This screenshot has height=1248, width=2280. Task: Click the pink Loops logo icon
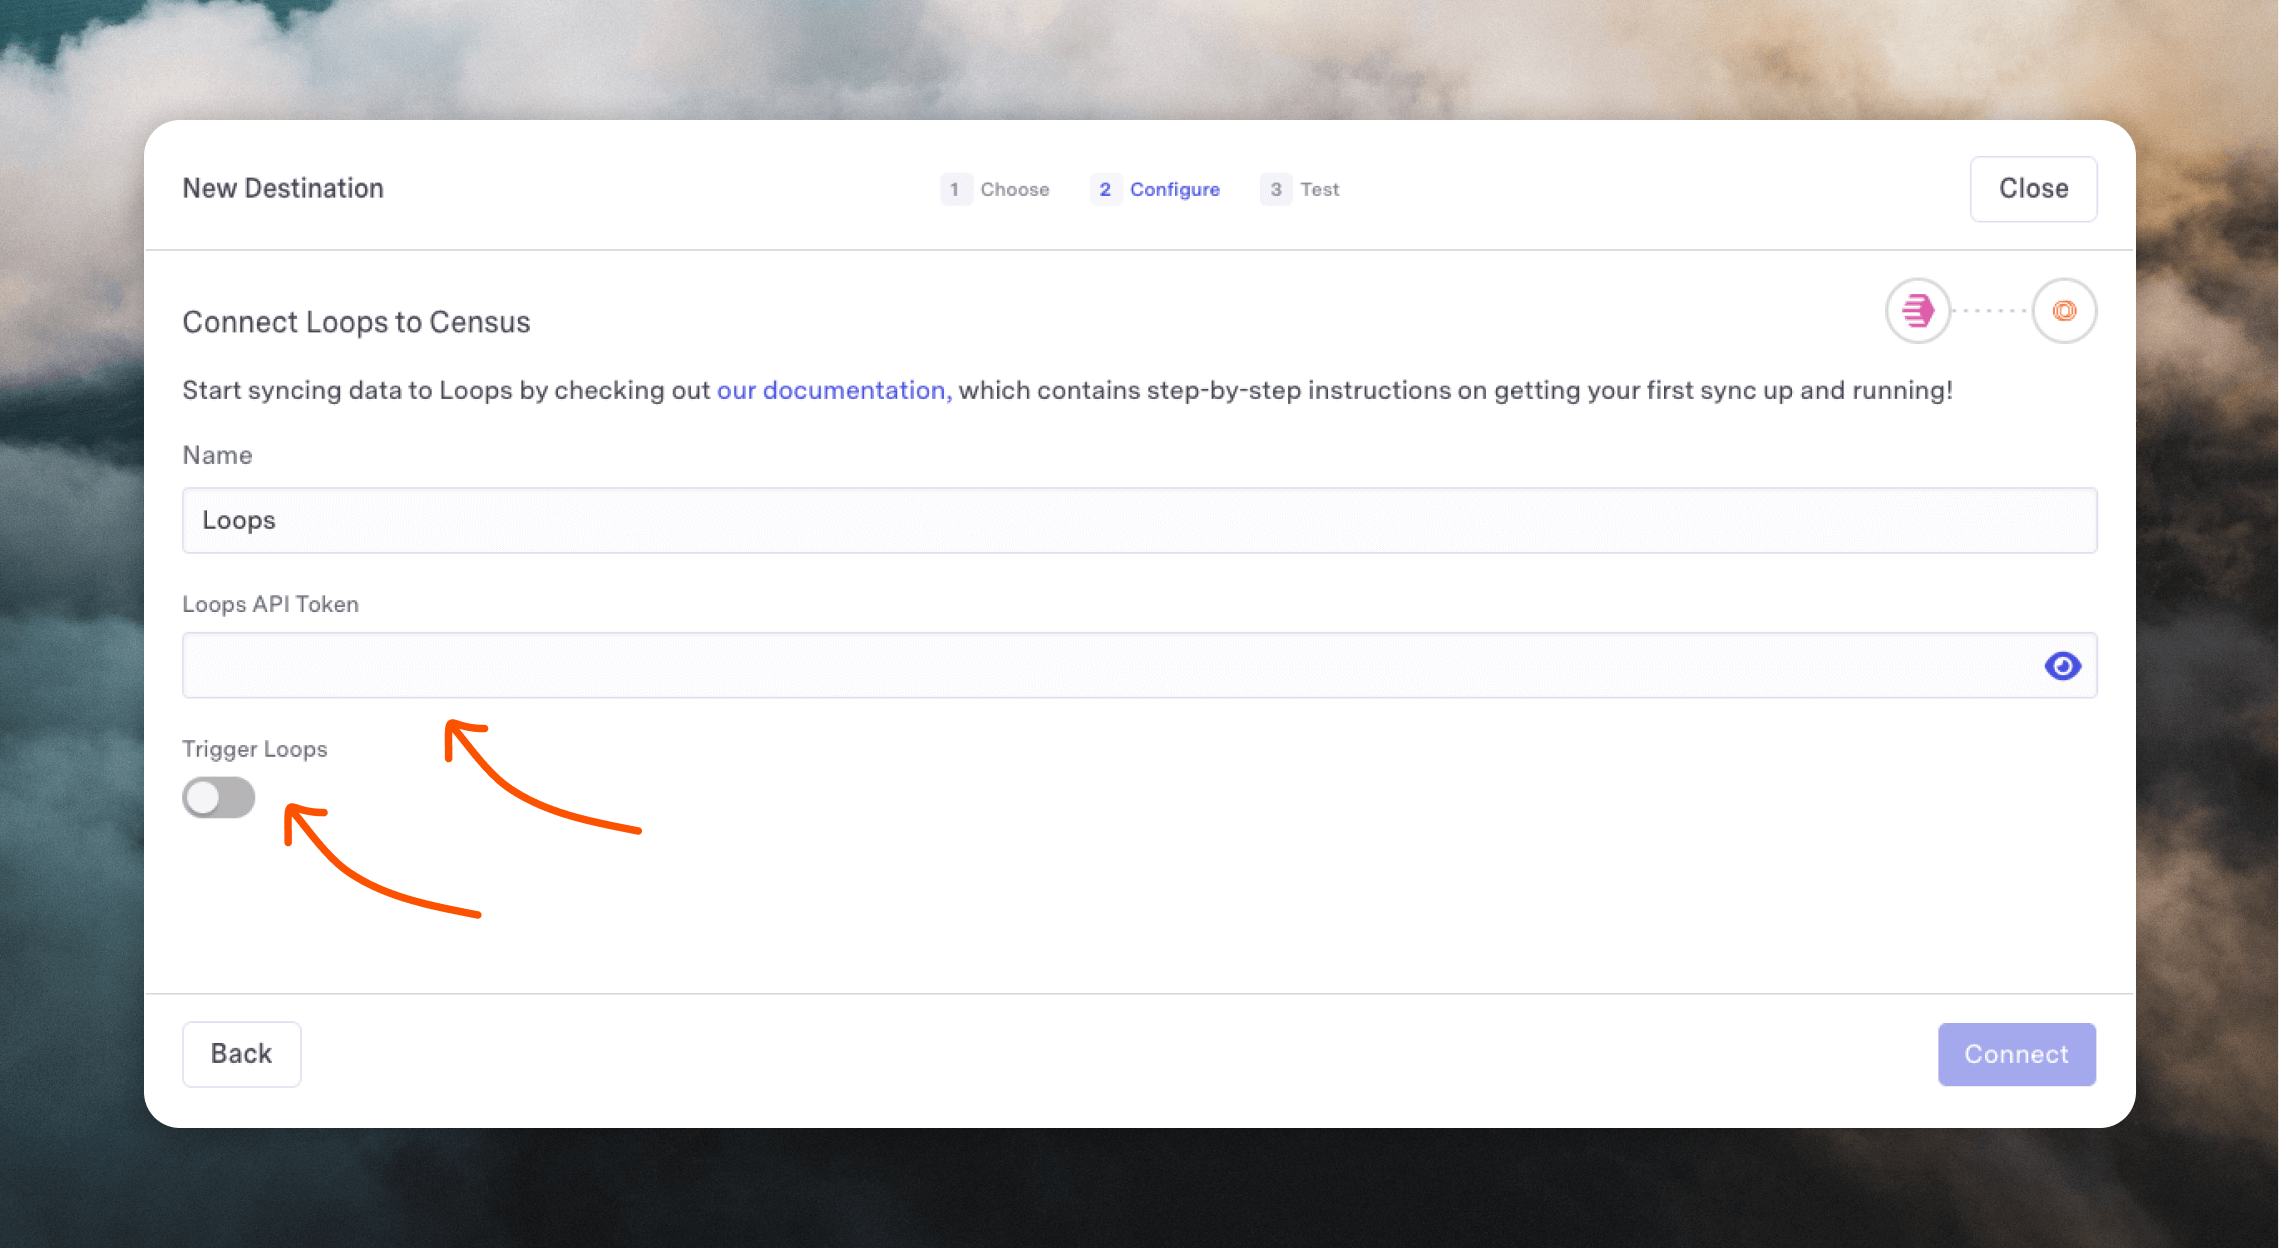(x=1917, y=311)
